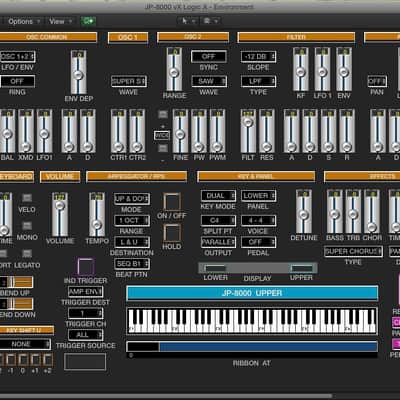The width and height of the screenshot is (400, 400).
Task: Open the PAN OFF dropdown
Action: (x=377, y=81)
